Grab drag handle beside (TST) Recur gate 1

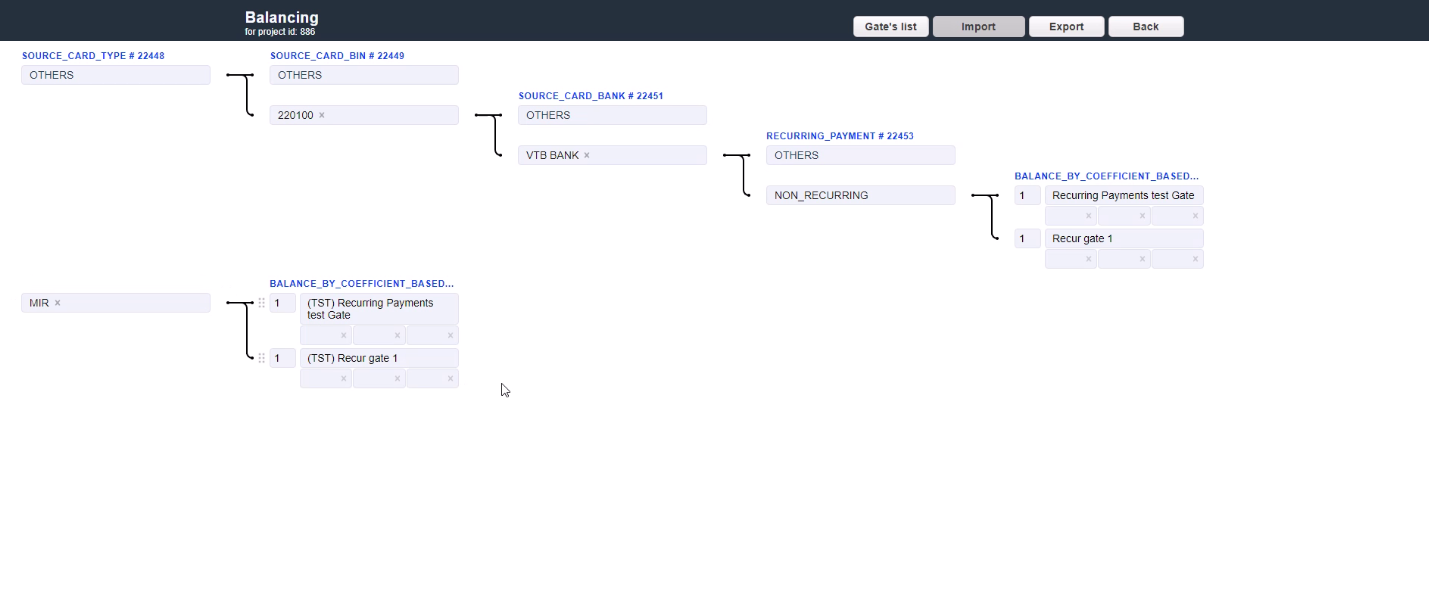click(x=261, y=358)
